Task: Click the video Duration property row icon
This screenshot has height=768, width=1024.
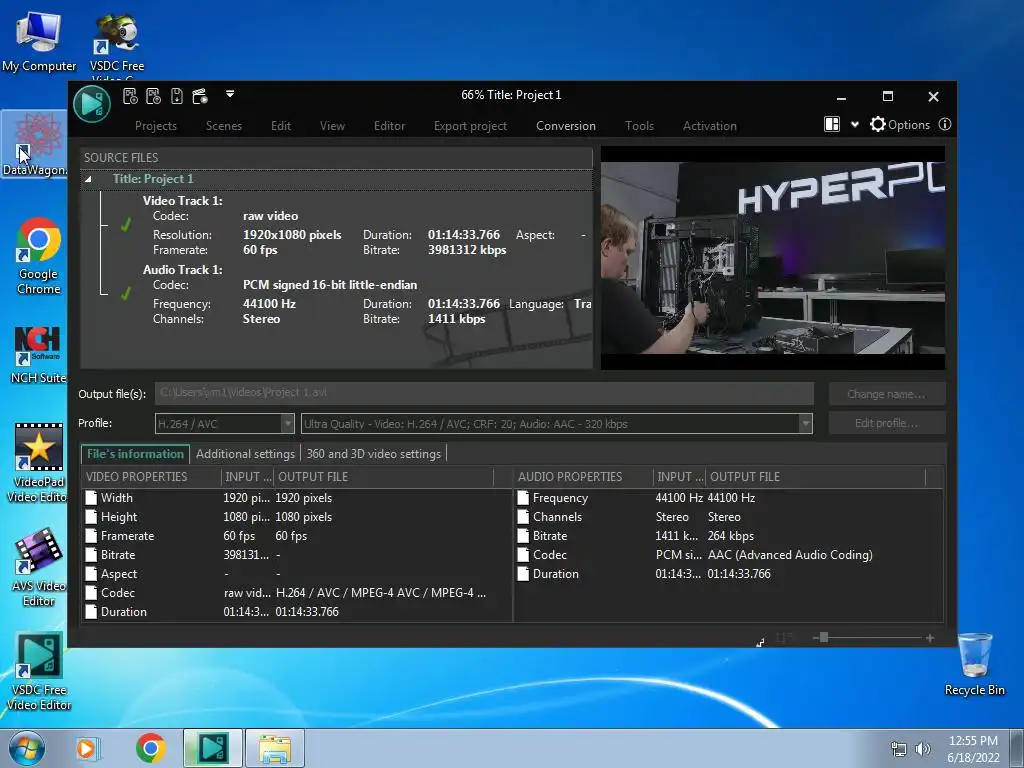Action: pyautogui.click(x=91, y=612)
